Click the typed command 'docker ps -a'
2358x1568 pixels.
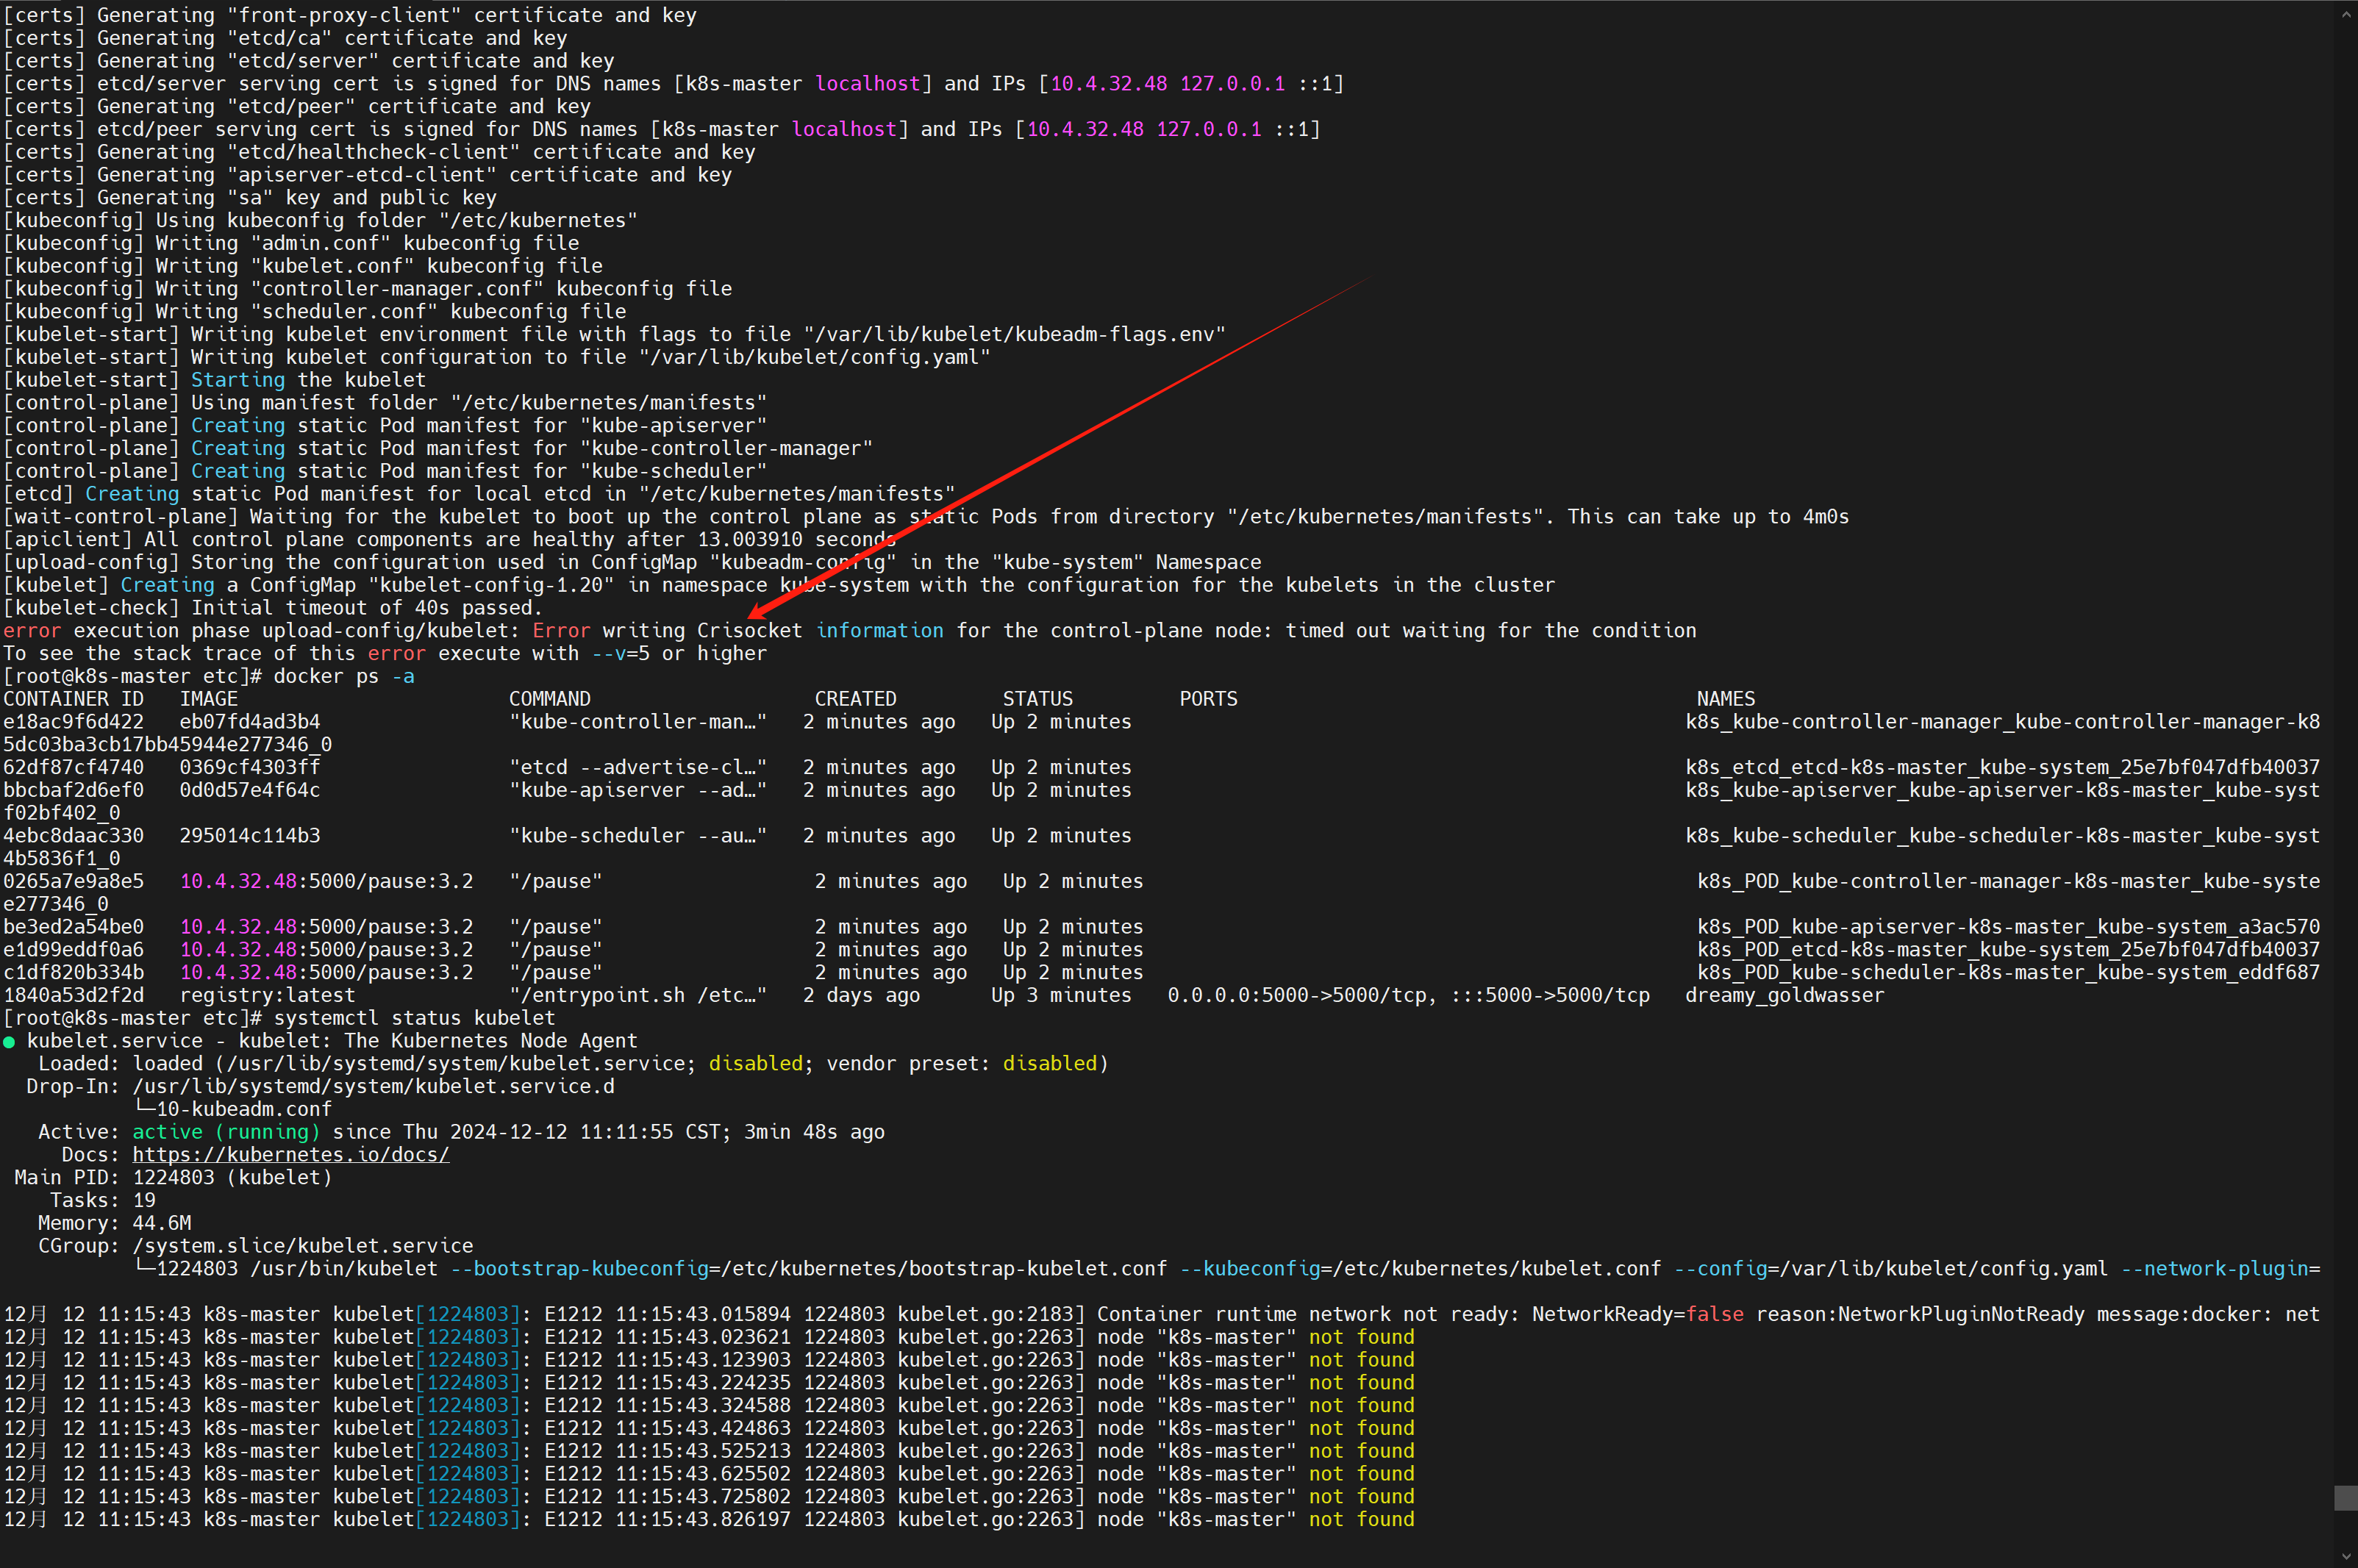pyautogui.click(x=344, y=677)
